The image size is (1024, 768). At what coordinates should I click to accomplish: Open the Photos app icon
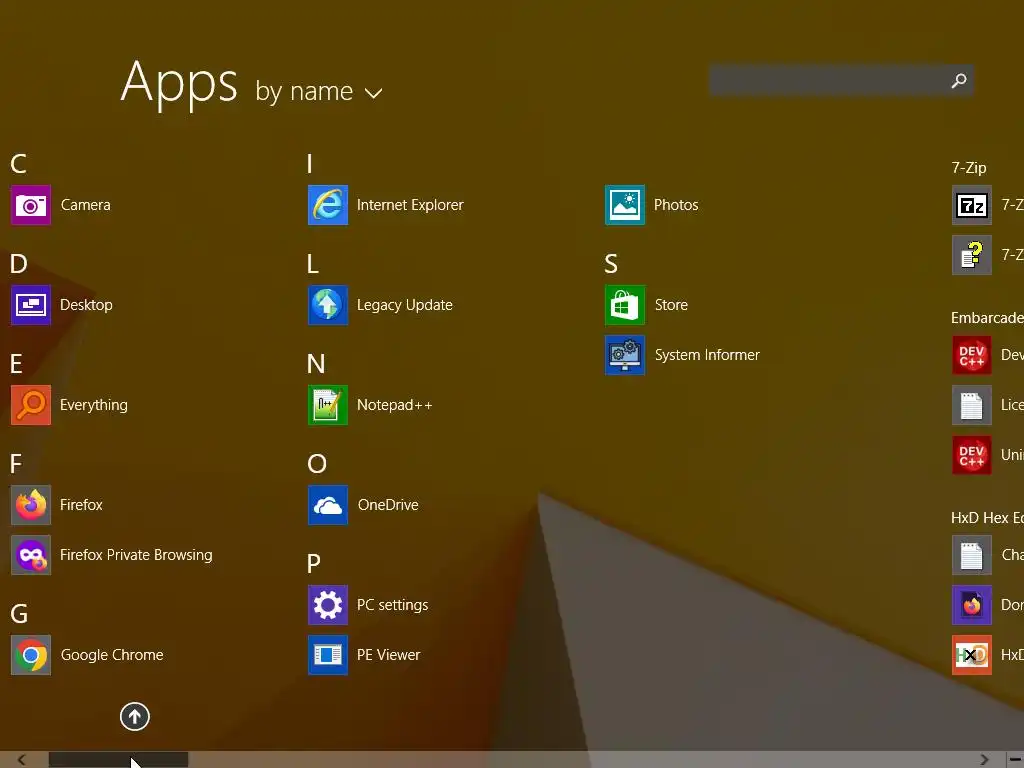point(625,205)
